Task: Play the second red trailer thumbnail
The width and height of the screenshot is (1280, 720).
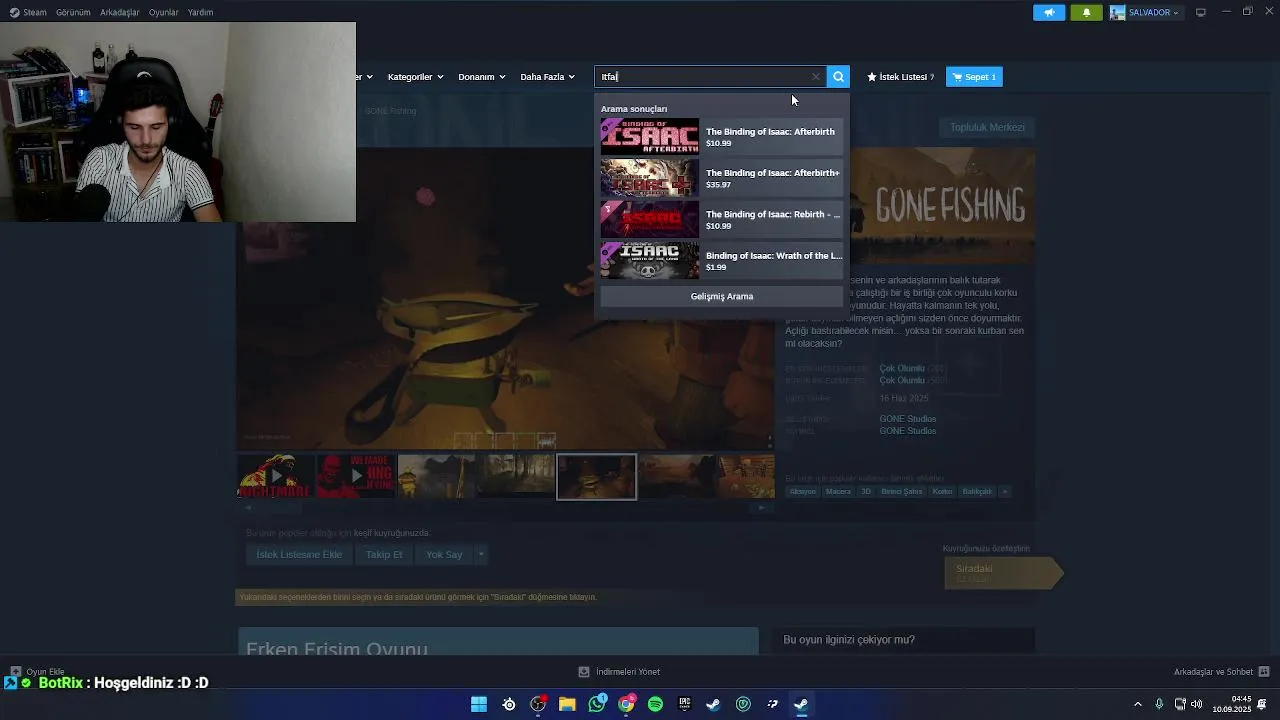Action: 355,476
